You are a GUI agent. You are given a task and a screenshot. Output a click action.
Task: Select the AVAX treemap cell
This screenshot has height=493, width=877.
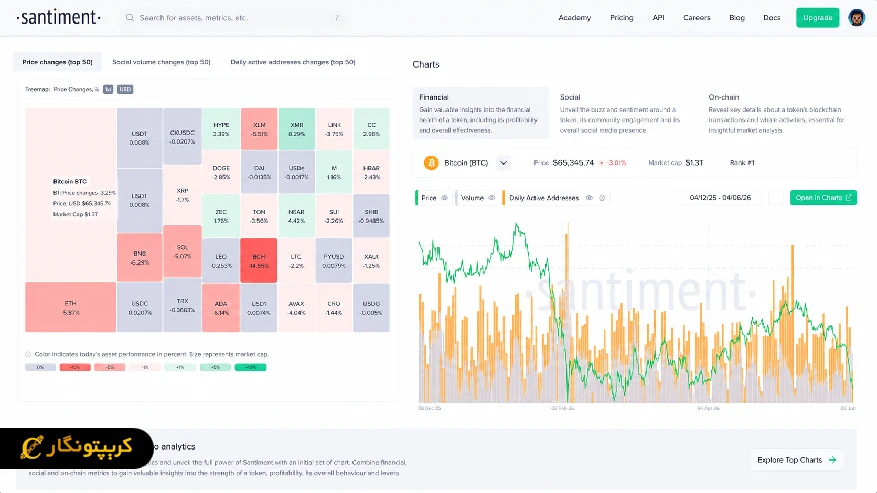coord(296,308)
